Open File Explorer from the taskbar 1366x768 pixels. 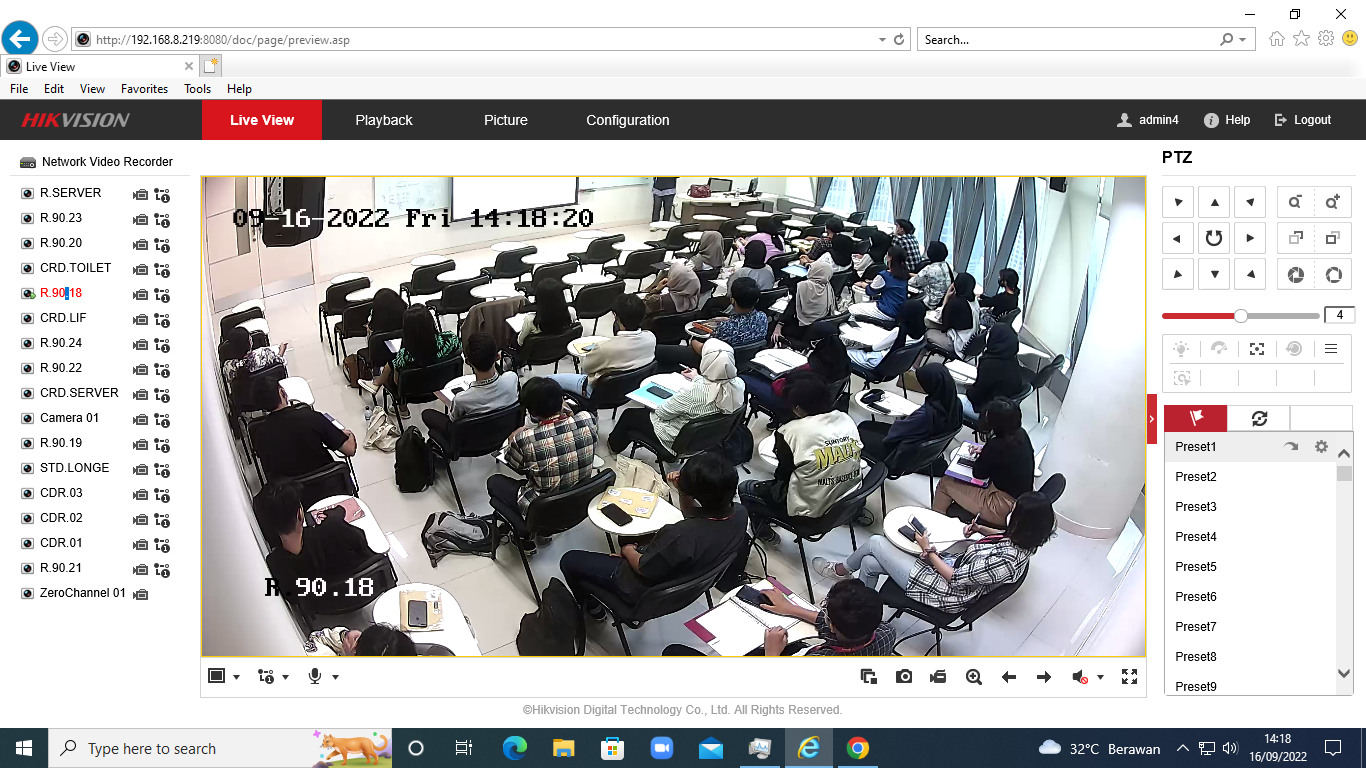coord(564,748)
